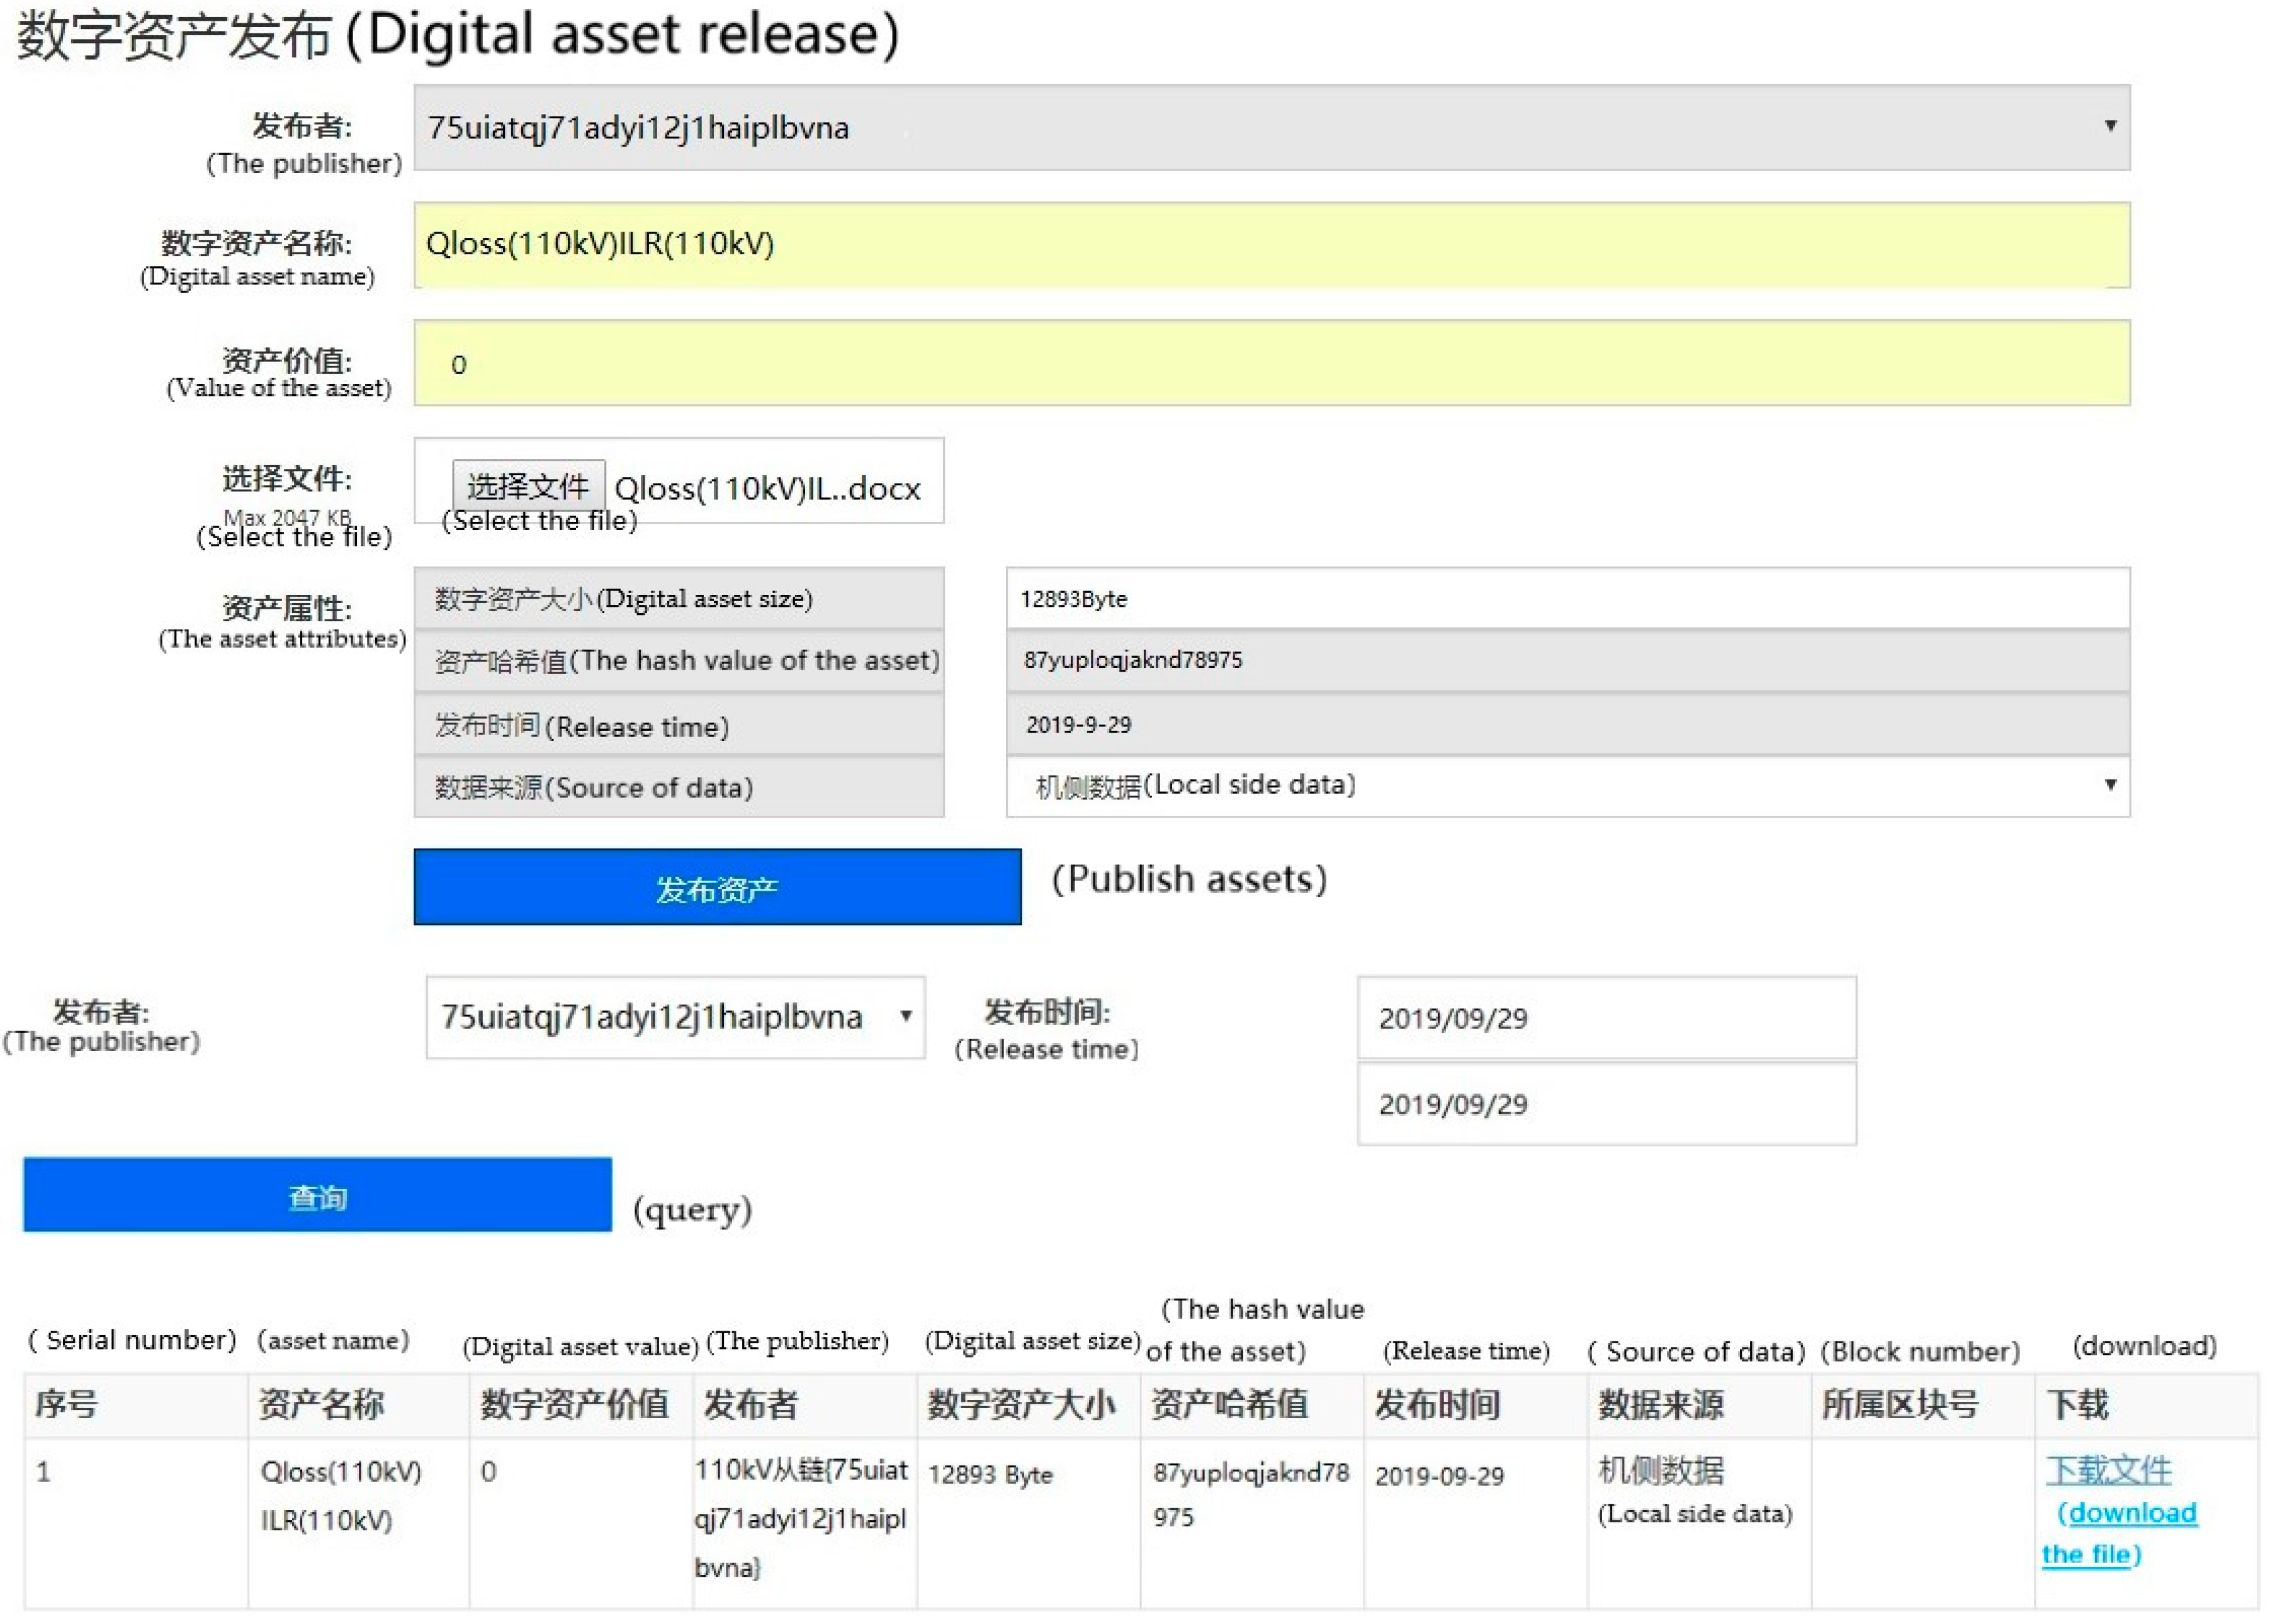This screenshot has height=1624, width=2275.
Task: Click the 序号 column header
Action: (x=66, y=1404)
